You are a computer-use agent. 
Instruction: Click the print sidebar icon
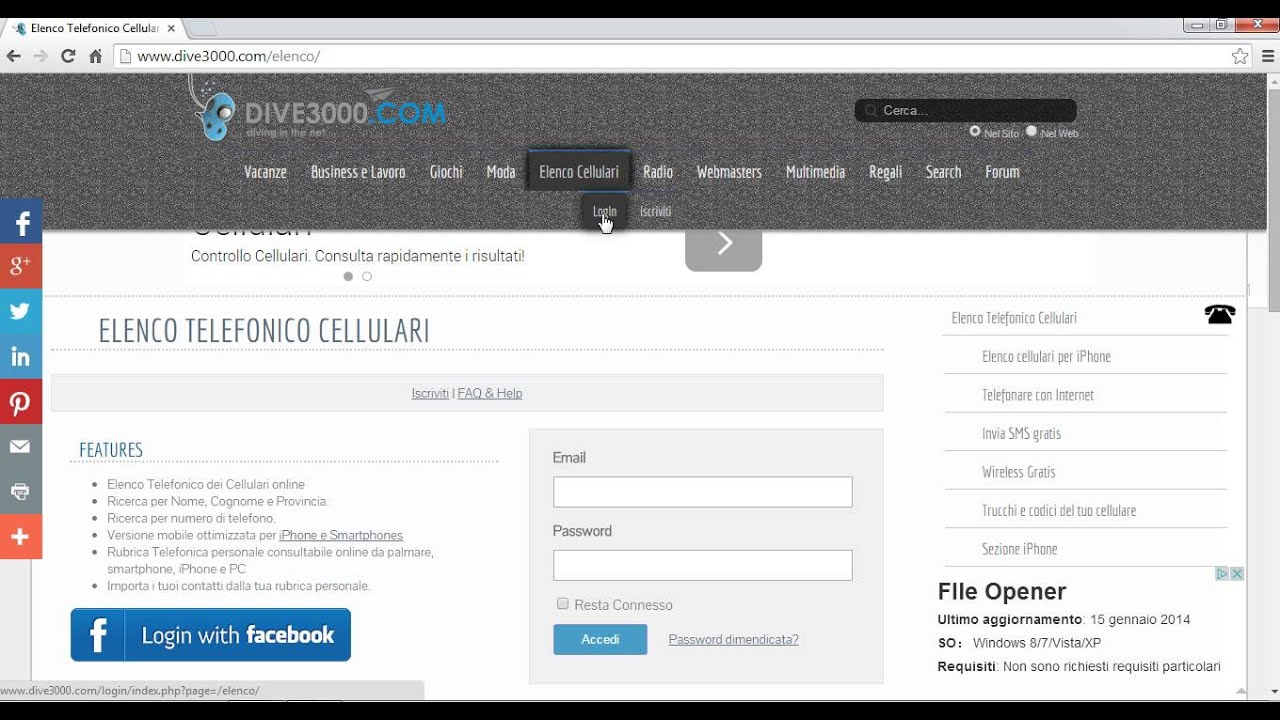coord(21,492)
